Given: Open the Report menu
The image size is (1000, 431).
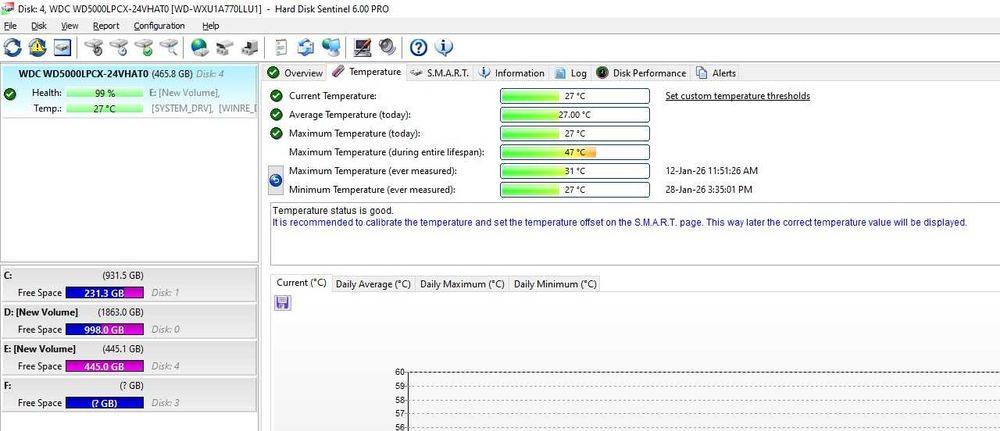Looking at the screenshot, I should (x=106, y=26).
